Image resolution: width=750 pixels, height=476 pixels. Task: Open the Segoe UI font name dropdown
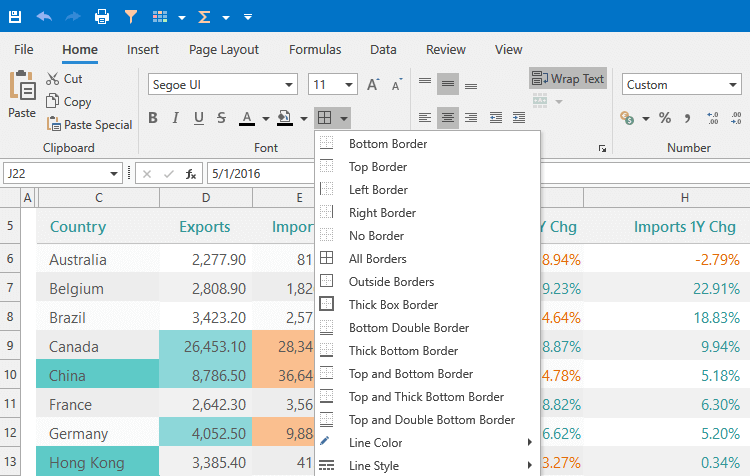point(223,85)
